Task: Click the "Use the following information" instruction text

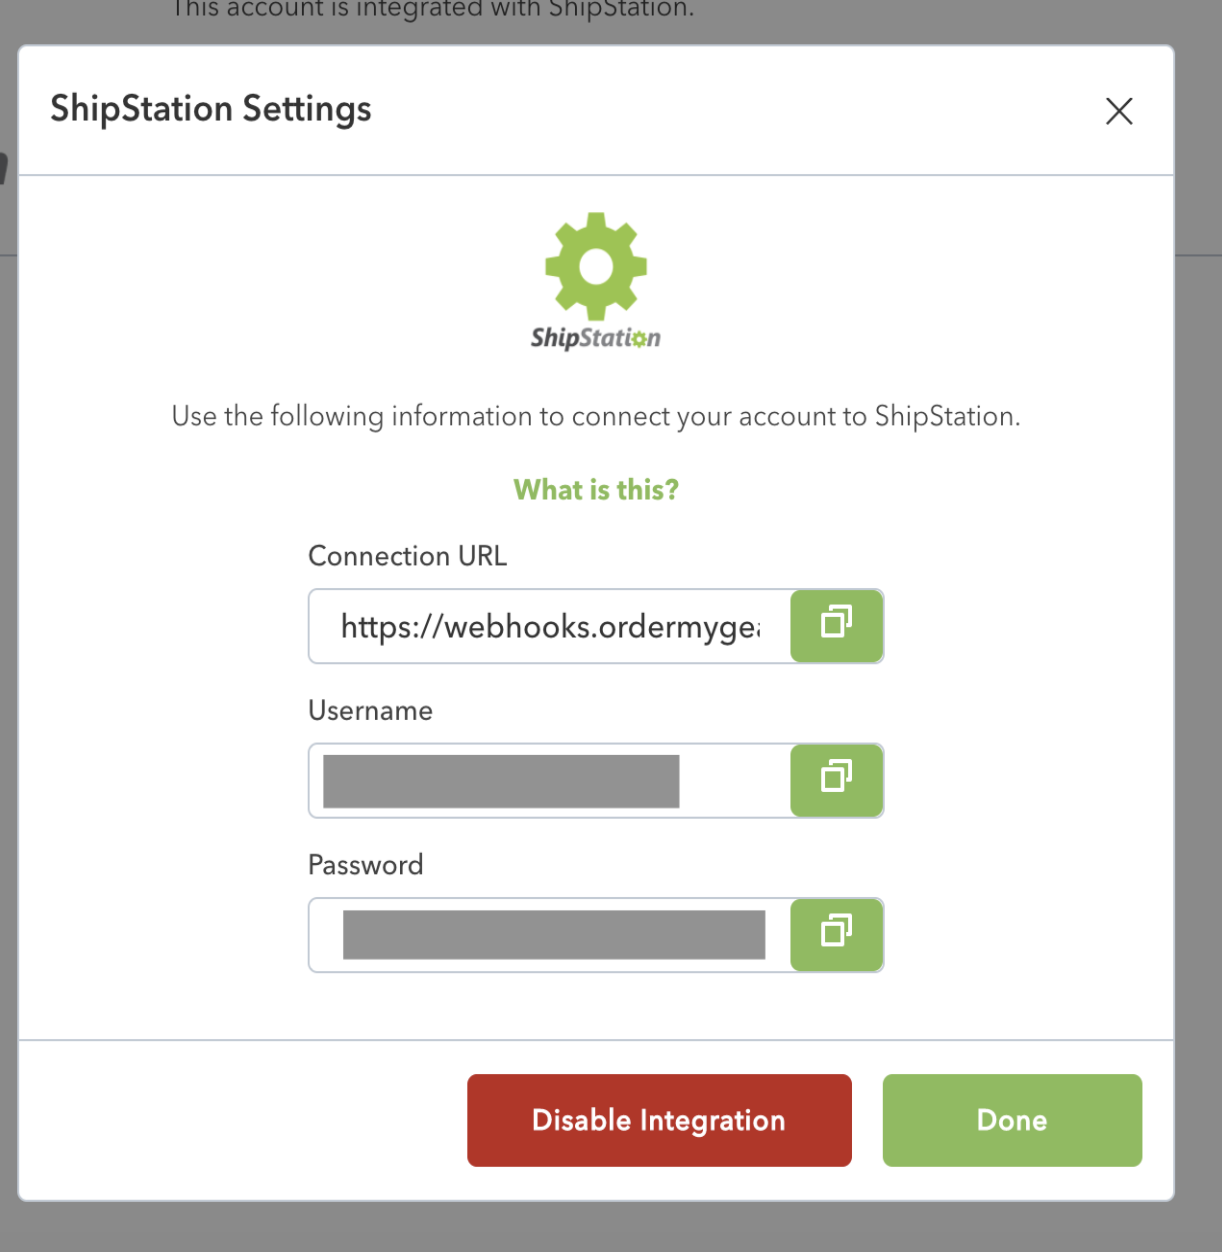Action: pyautogui.click(x=596, y=416)
